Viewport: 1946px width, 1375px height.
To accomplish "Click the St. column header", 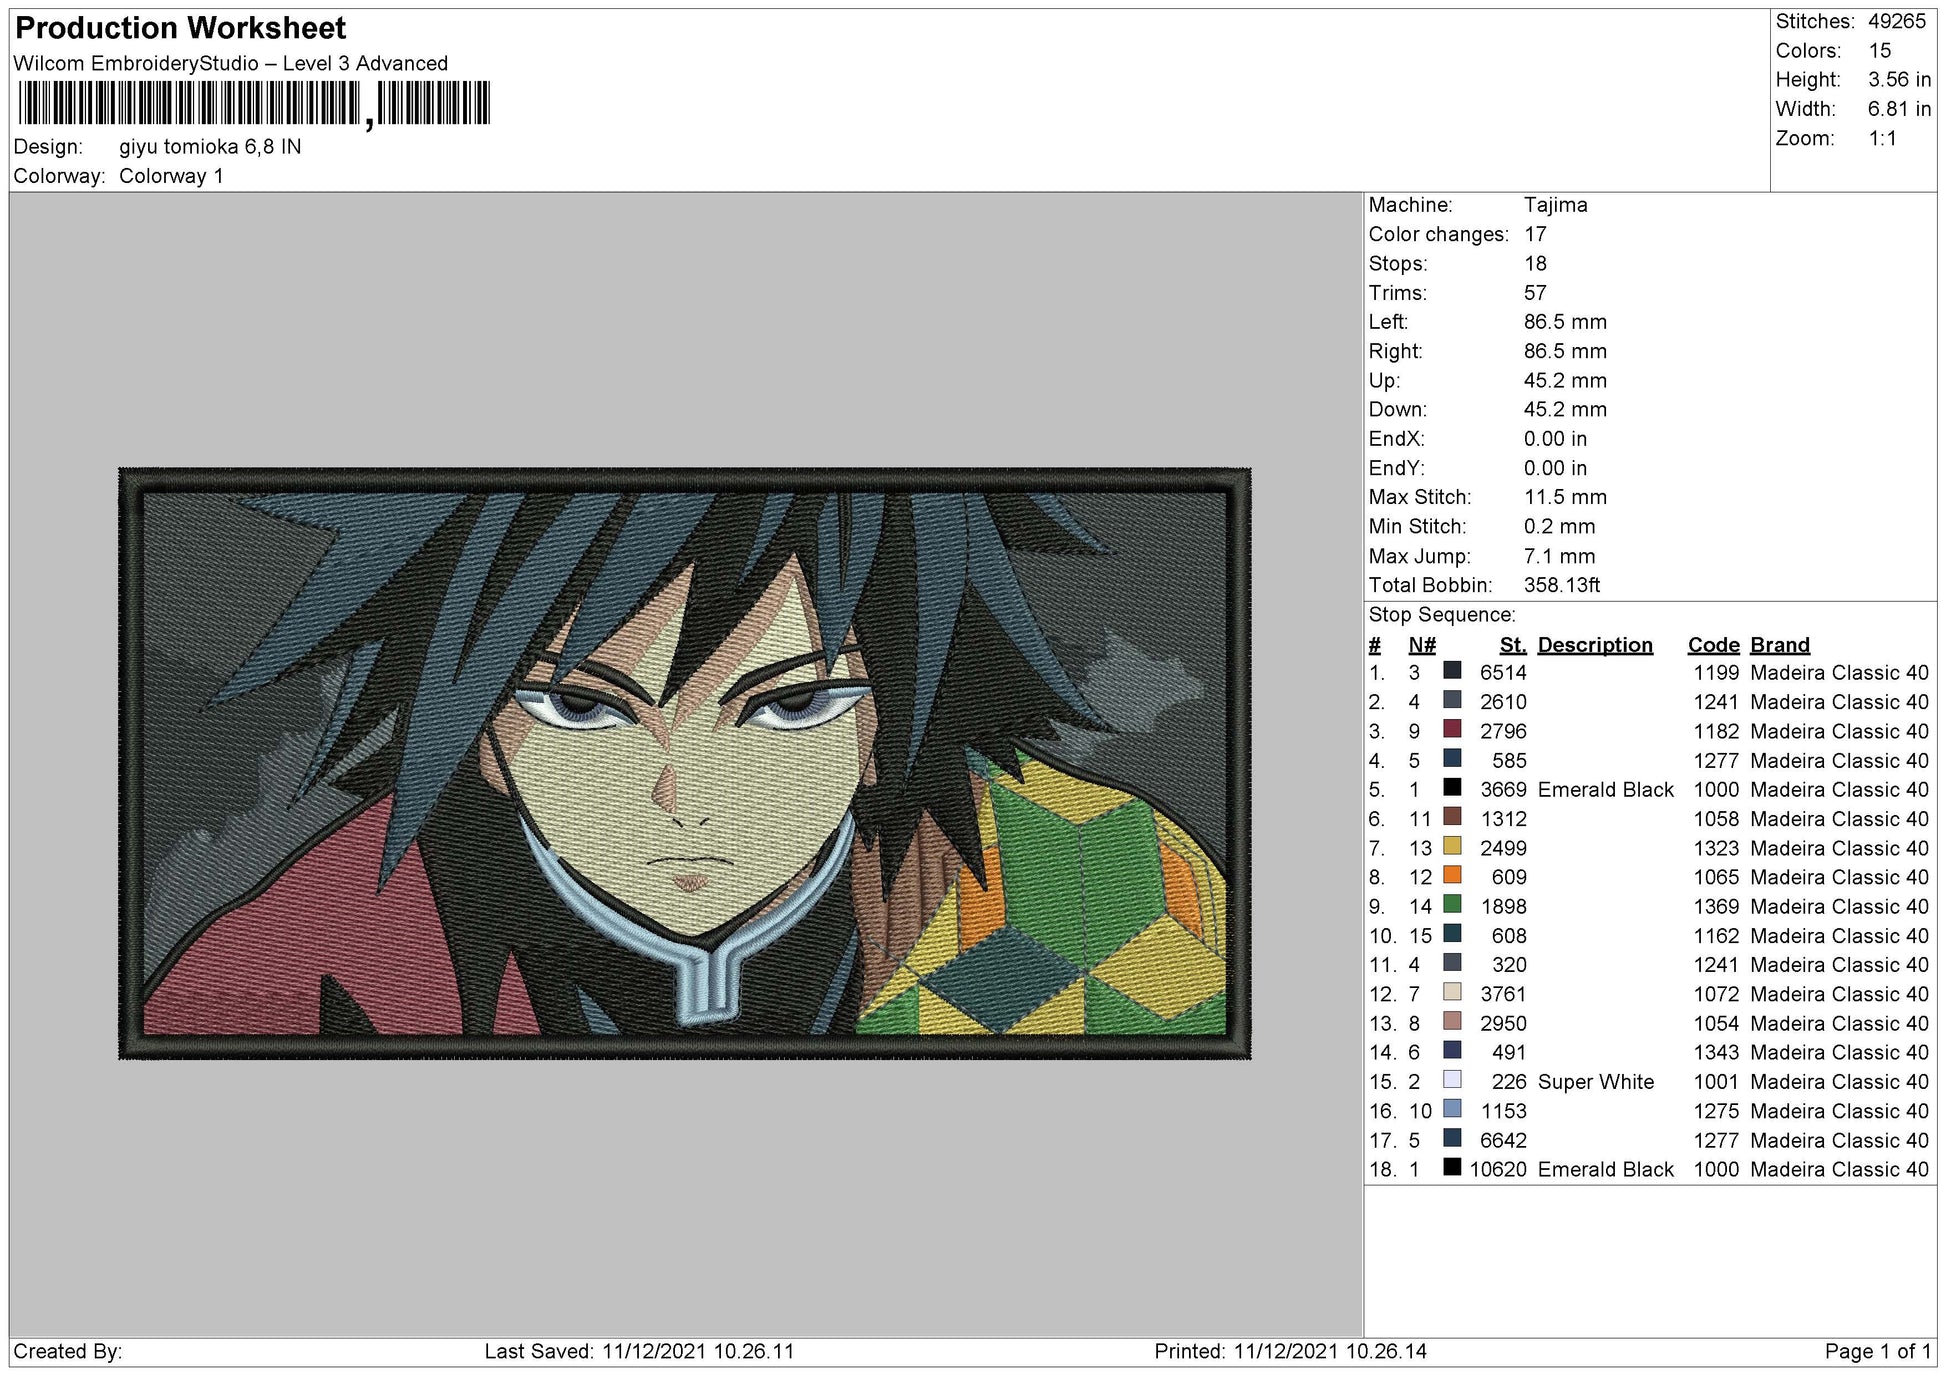I will [1513, 645].
